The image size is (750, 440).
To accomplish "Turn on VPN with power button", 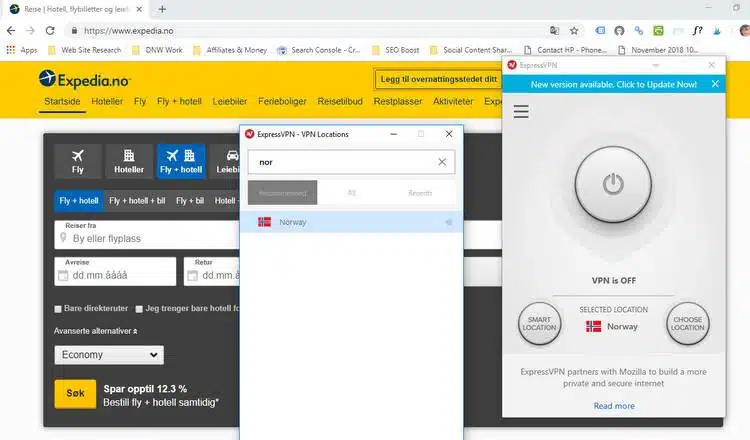I will (613, 185).
